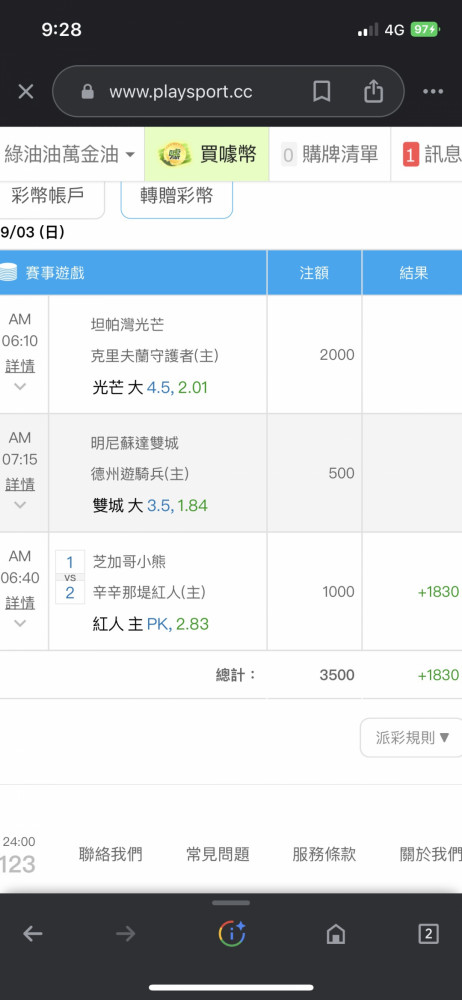Open the 聯絡我們 footer link
The height and width of the screenshot is (1000, 462).
[x=110, y=854]
